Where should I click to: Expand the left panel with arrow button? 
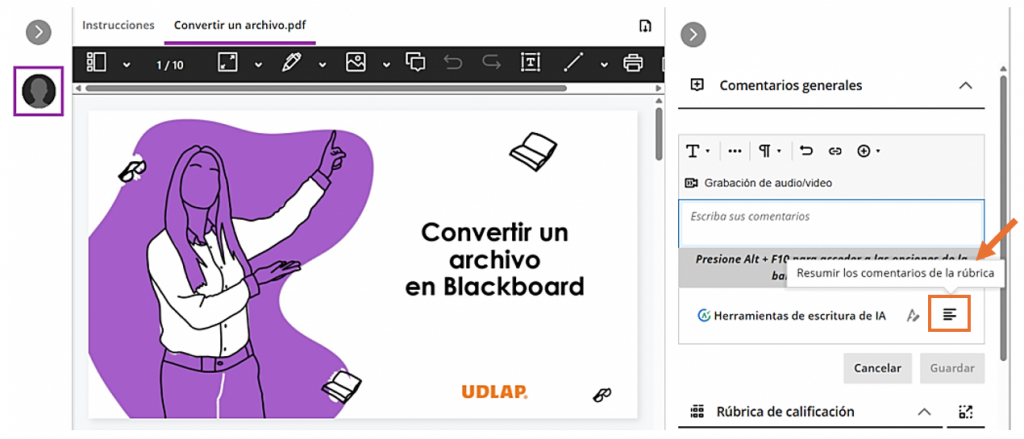[39, 32]
